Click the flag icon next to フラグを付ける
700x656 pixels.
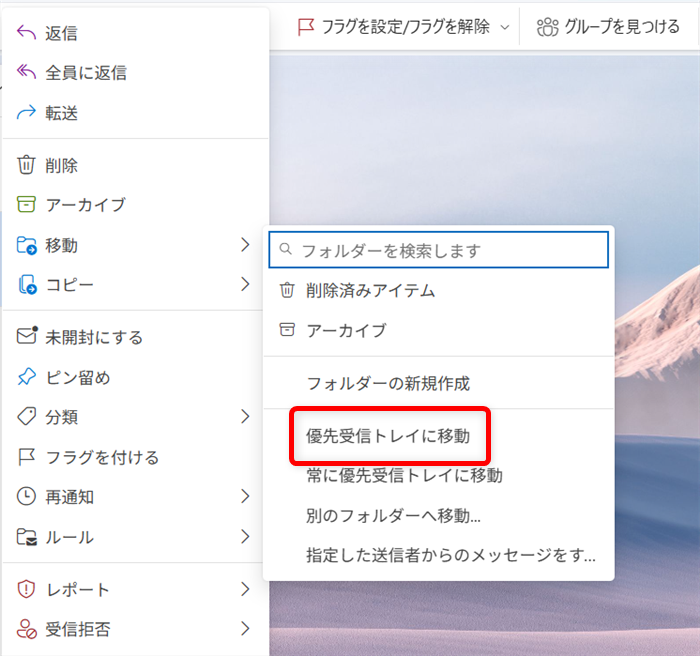tap(27, 457)
